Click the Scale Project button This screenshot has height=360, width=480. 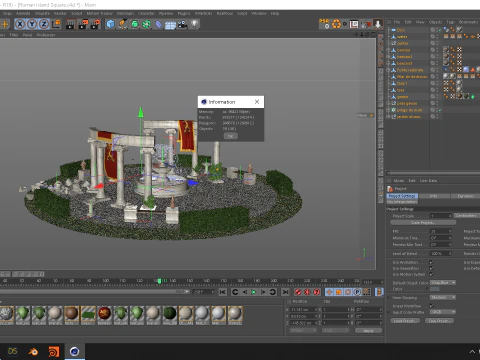click(x=423, y=223)
